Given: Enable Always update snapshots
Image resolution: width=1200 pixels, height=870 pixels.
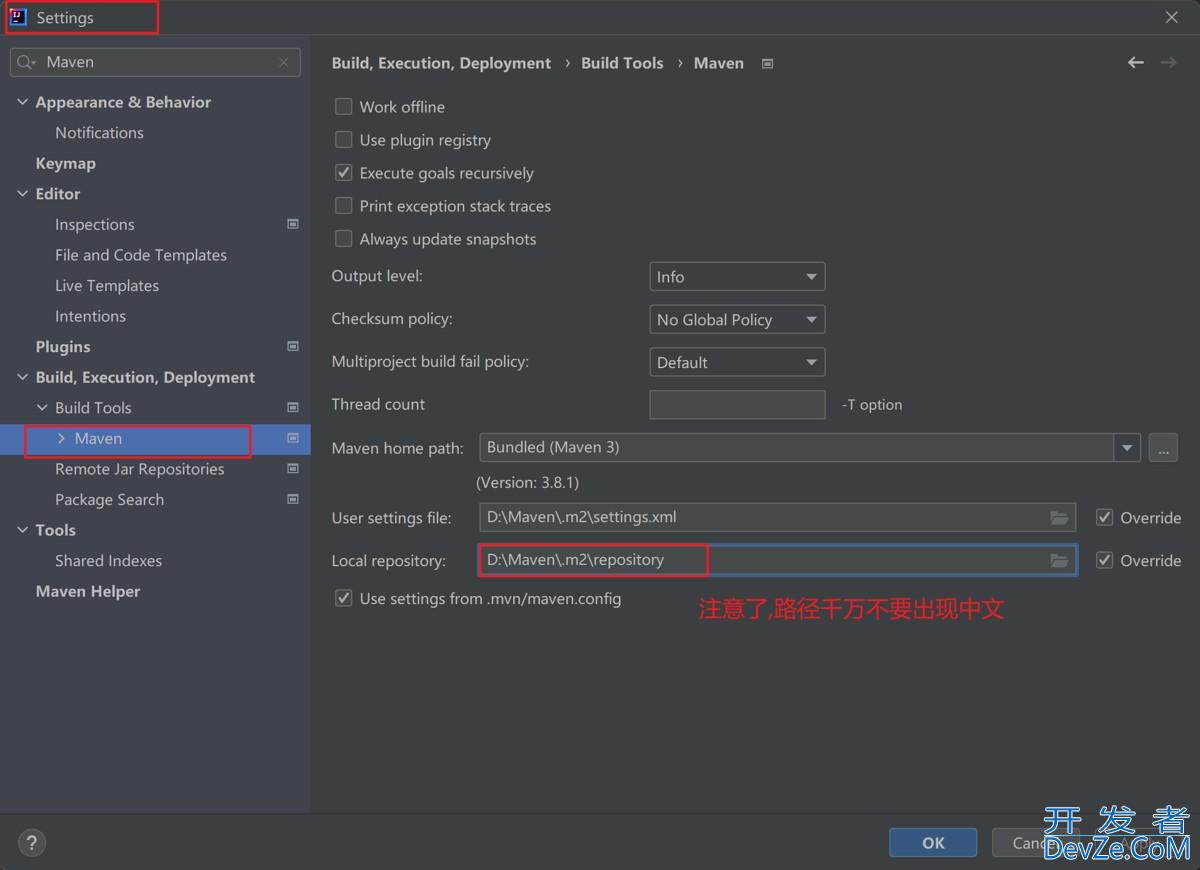Looking at the screenshot, I should coord(343,239).
